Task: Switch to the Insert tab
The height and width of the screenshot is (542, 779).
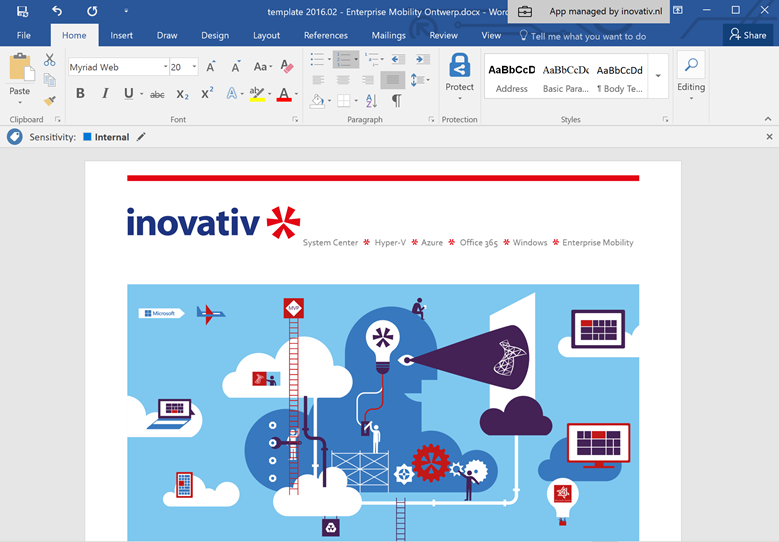Action: (121, 35)
